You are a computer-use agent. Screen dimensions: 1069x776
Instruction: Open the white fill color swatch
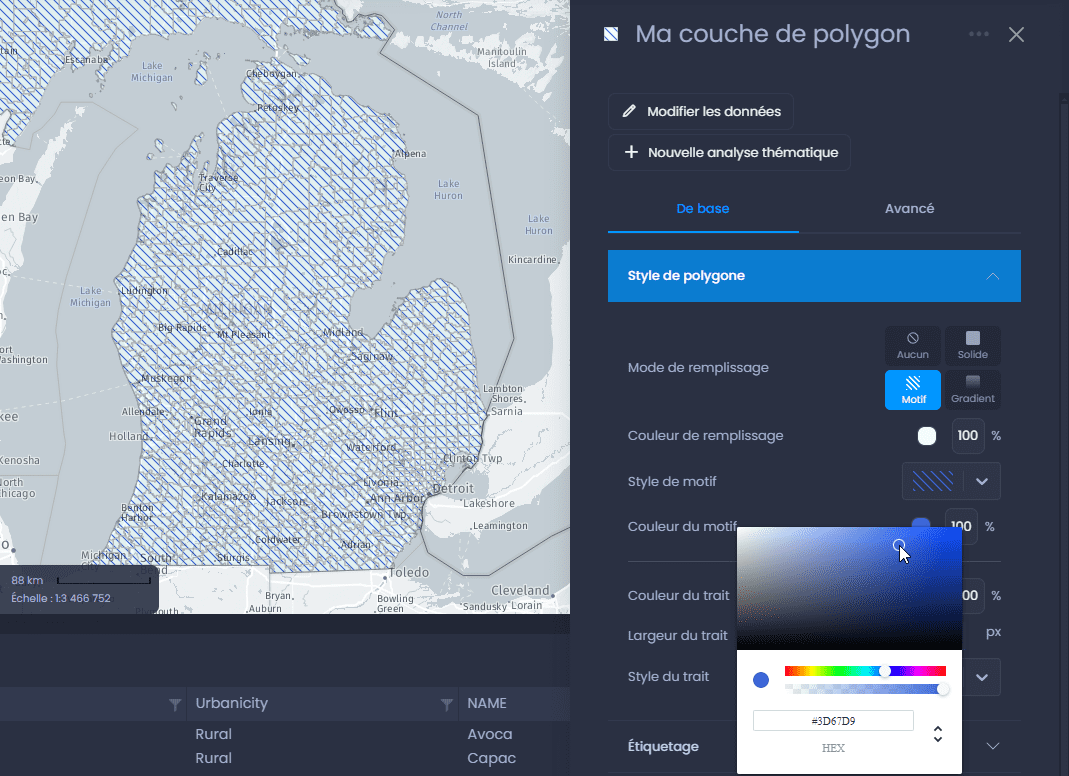tap(927, 436)
